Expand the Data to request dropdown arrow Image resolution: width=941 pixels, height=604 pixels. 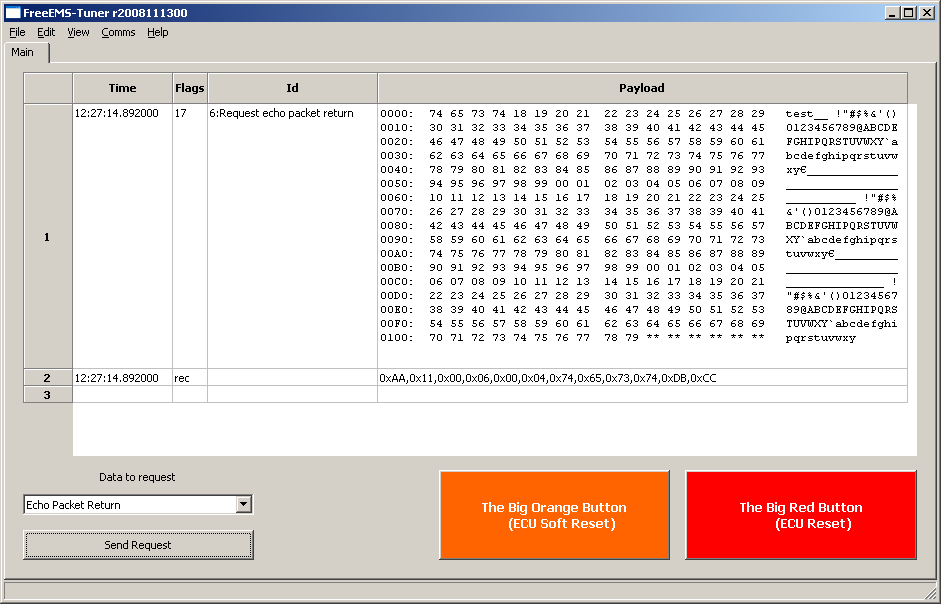(x=243, y=505)
